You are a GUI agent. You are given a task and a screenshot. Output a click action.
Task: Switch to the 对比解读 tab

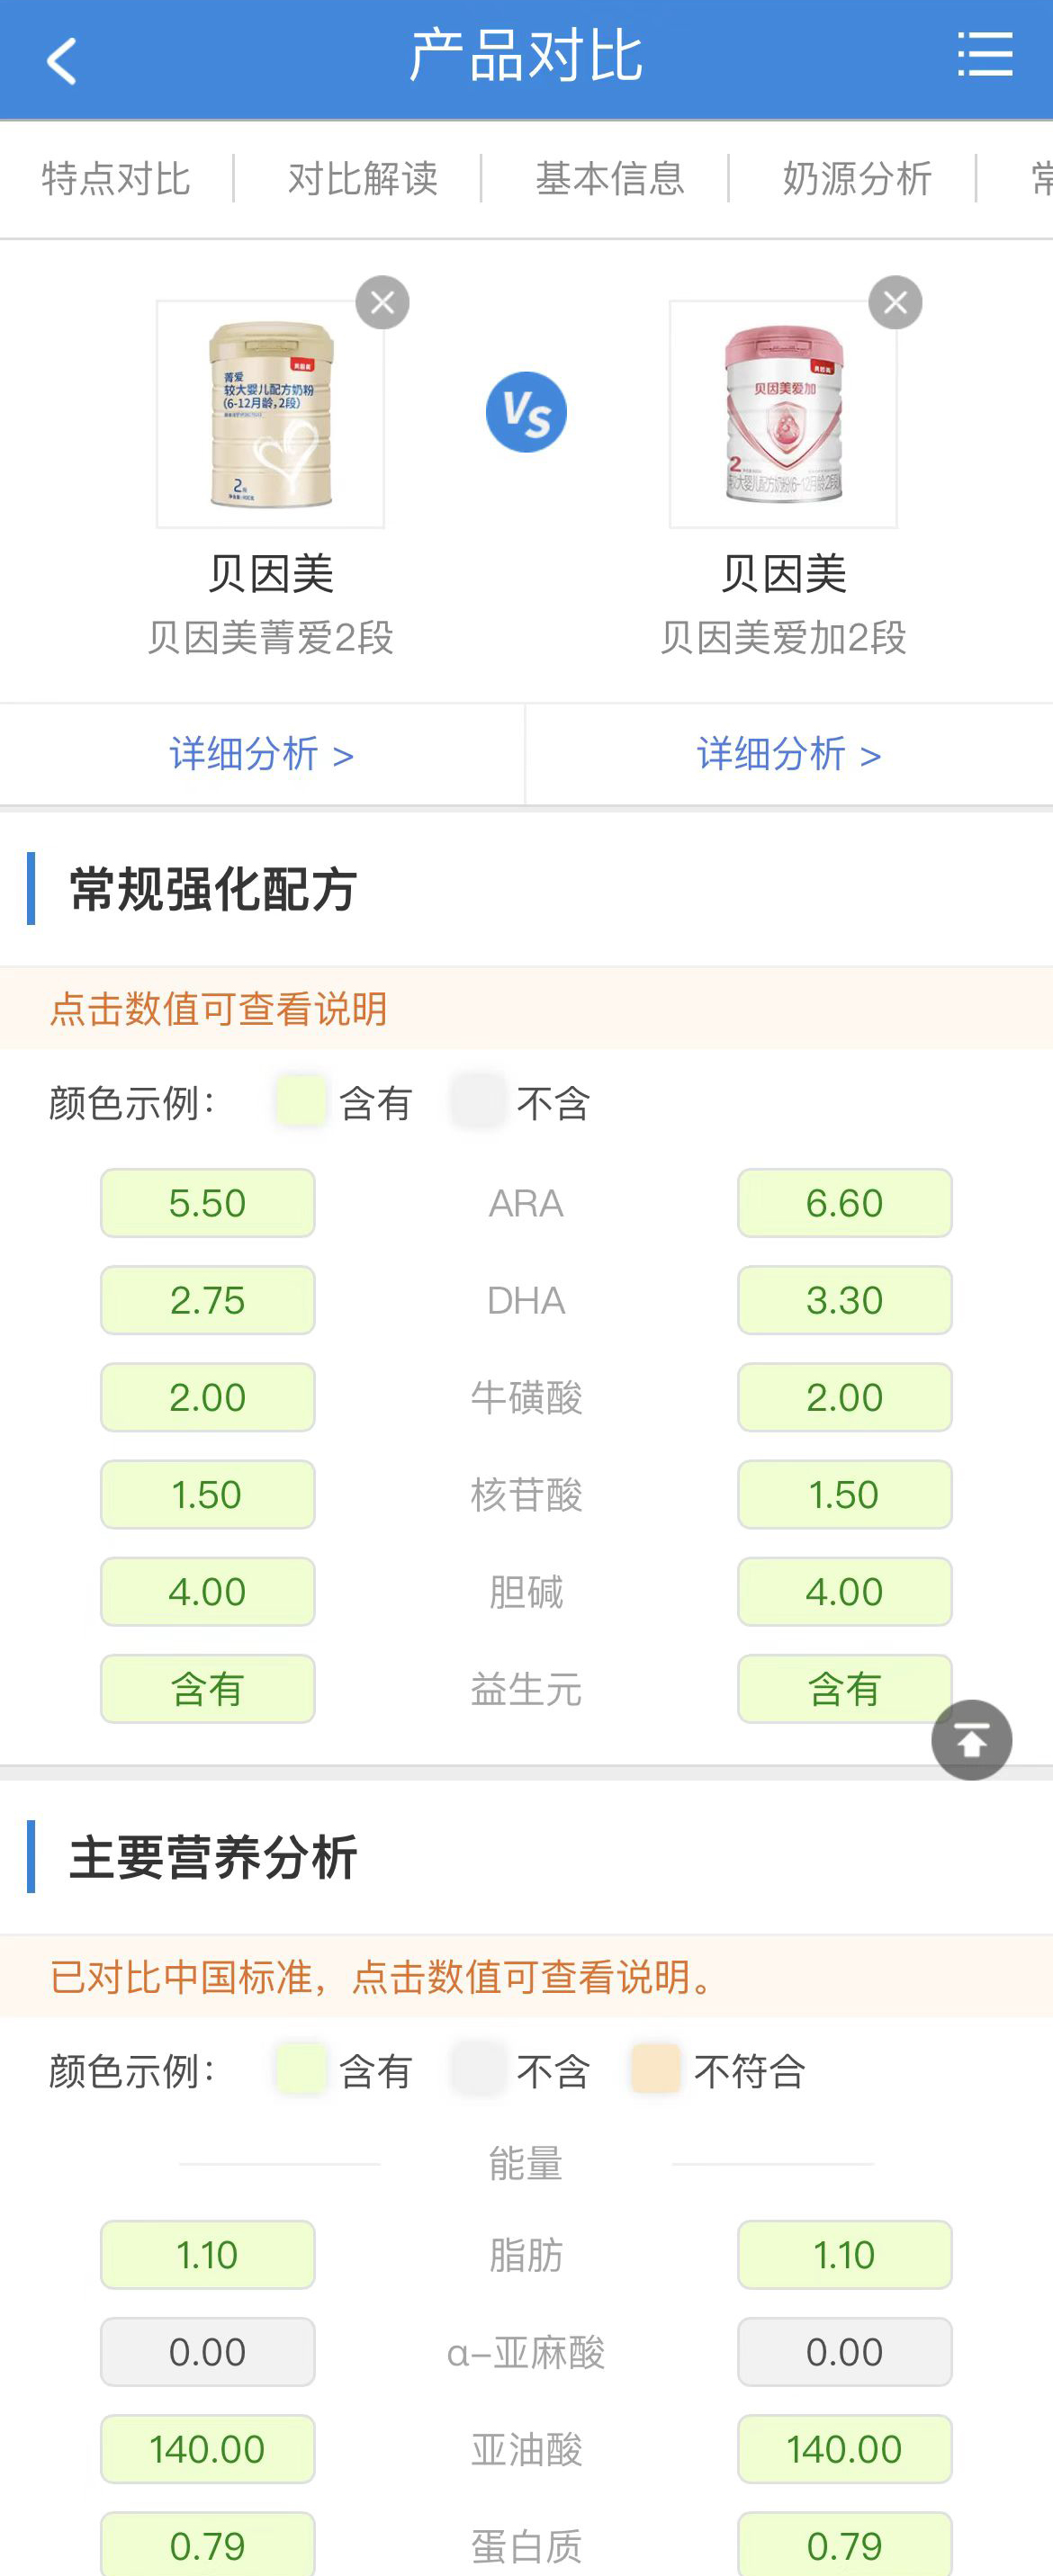(x=363, y=179)
